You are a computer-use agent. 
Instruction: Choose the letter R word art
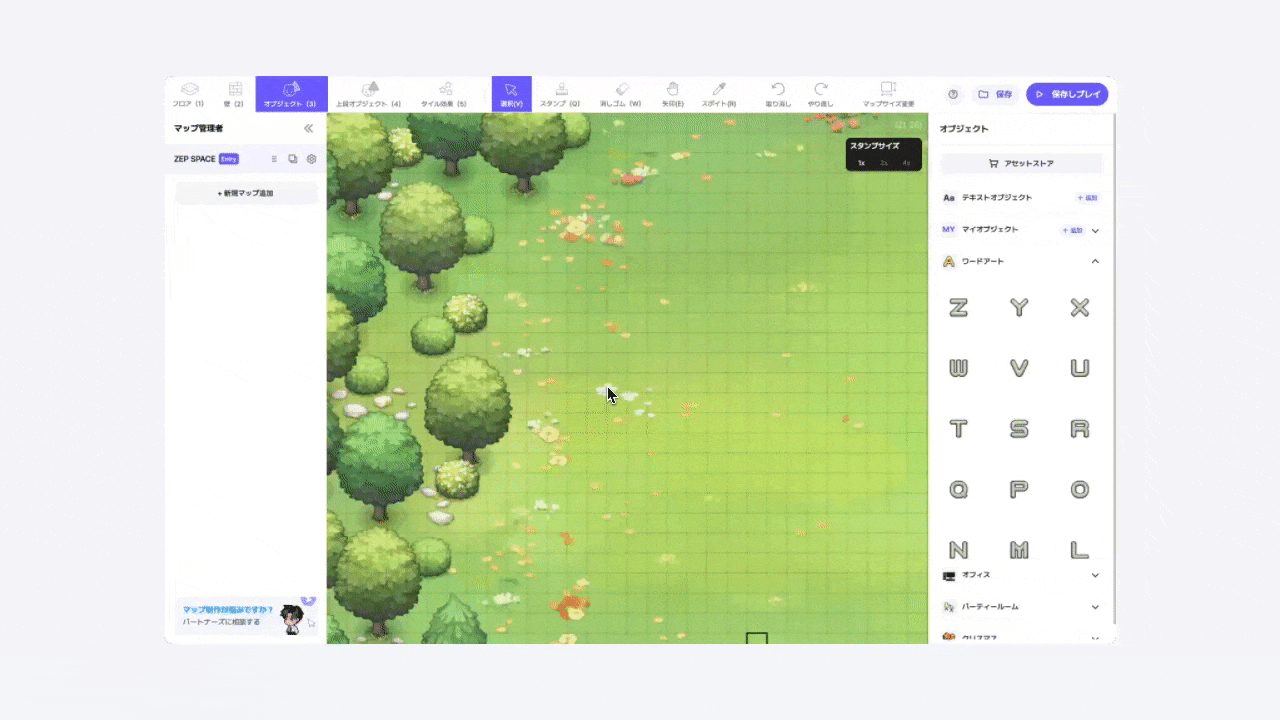click(x=1080, y=429)
